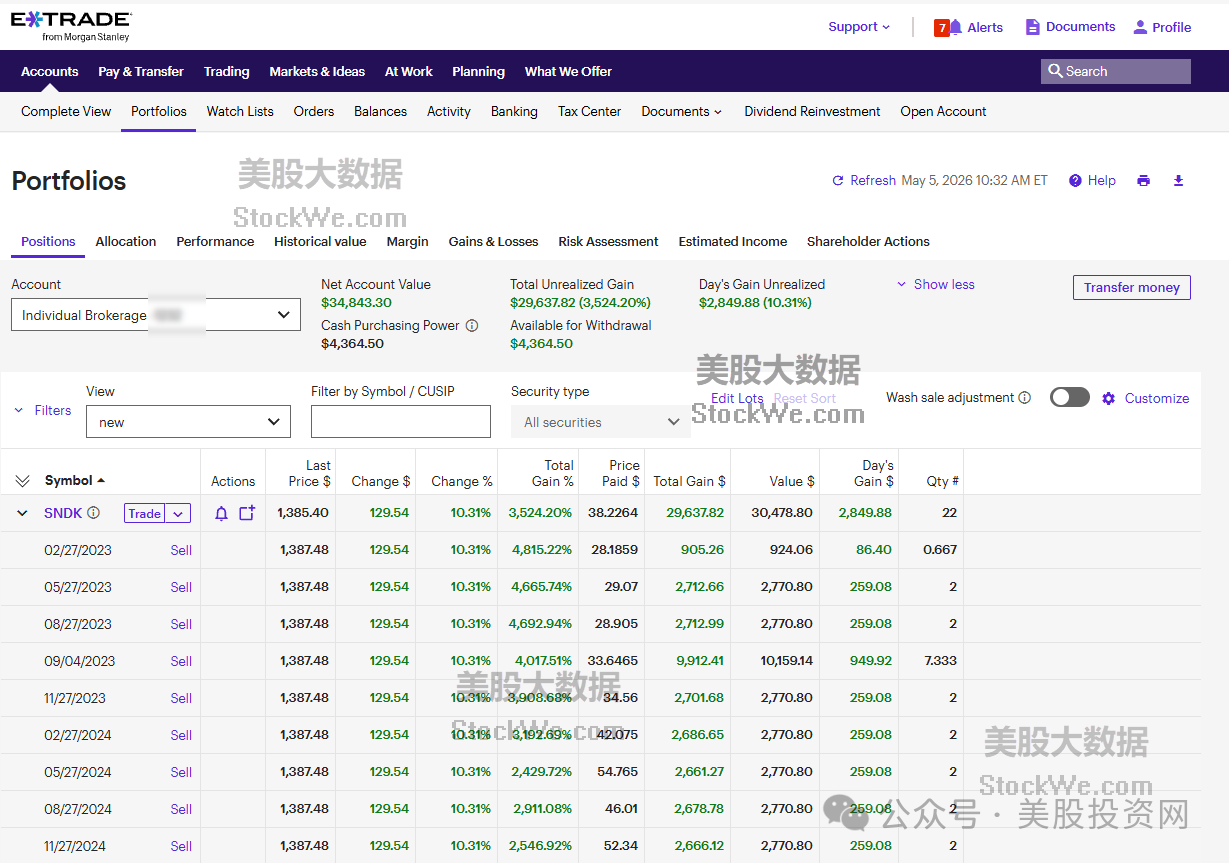Open the Planning menu
Viewport: 1229px width, 863px height.
click(x=478, y=72)
